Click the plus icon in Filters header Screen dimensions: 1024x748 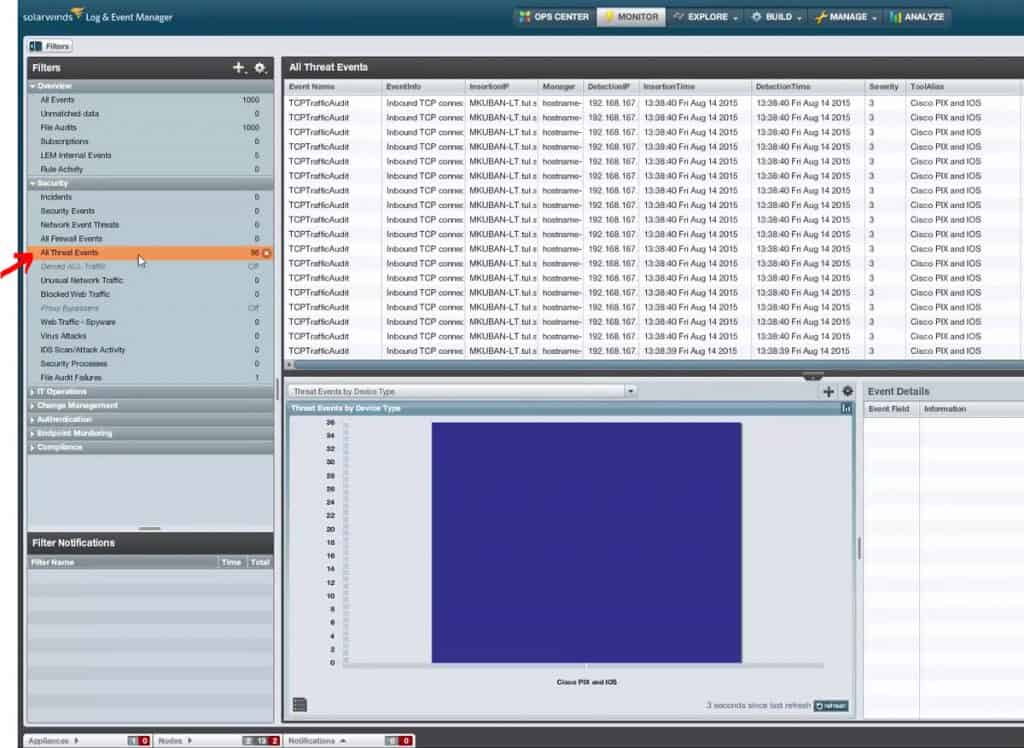point(238,67)
